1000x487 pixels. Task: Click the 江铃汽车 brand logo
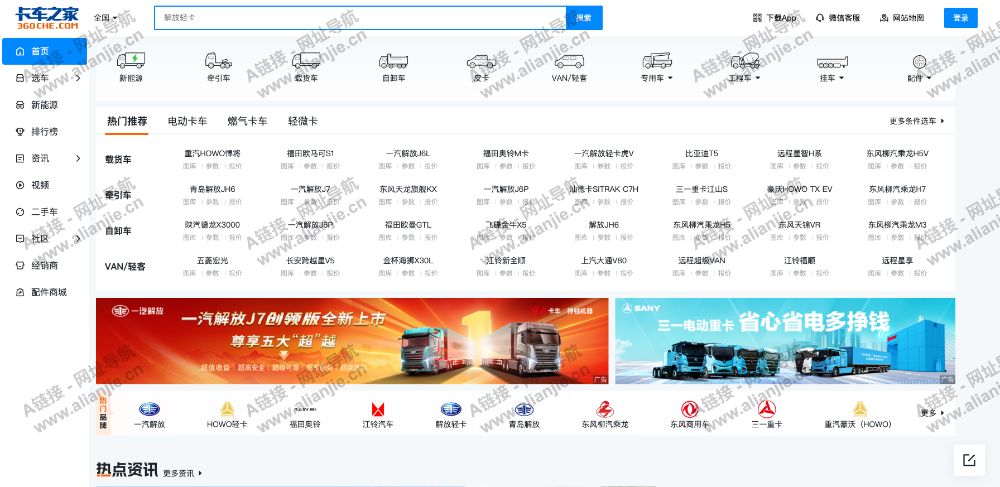(378, 409)
